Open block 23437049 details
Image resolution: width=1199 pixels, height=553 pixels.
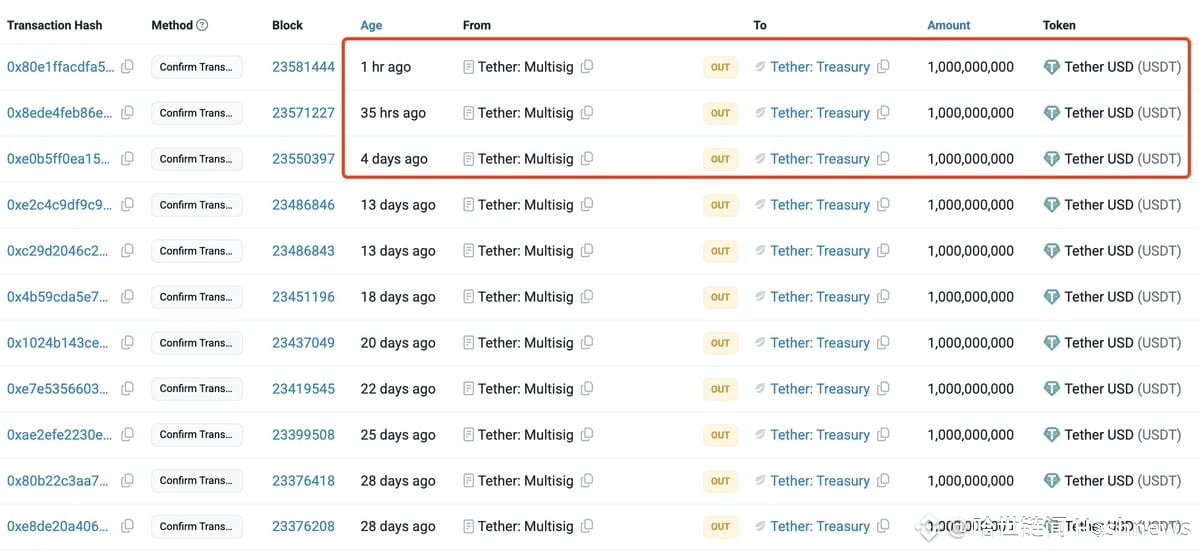(x=304, y=343)
